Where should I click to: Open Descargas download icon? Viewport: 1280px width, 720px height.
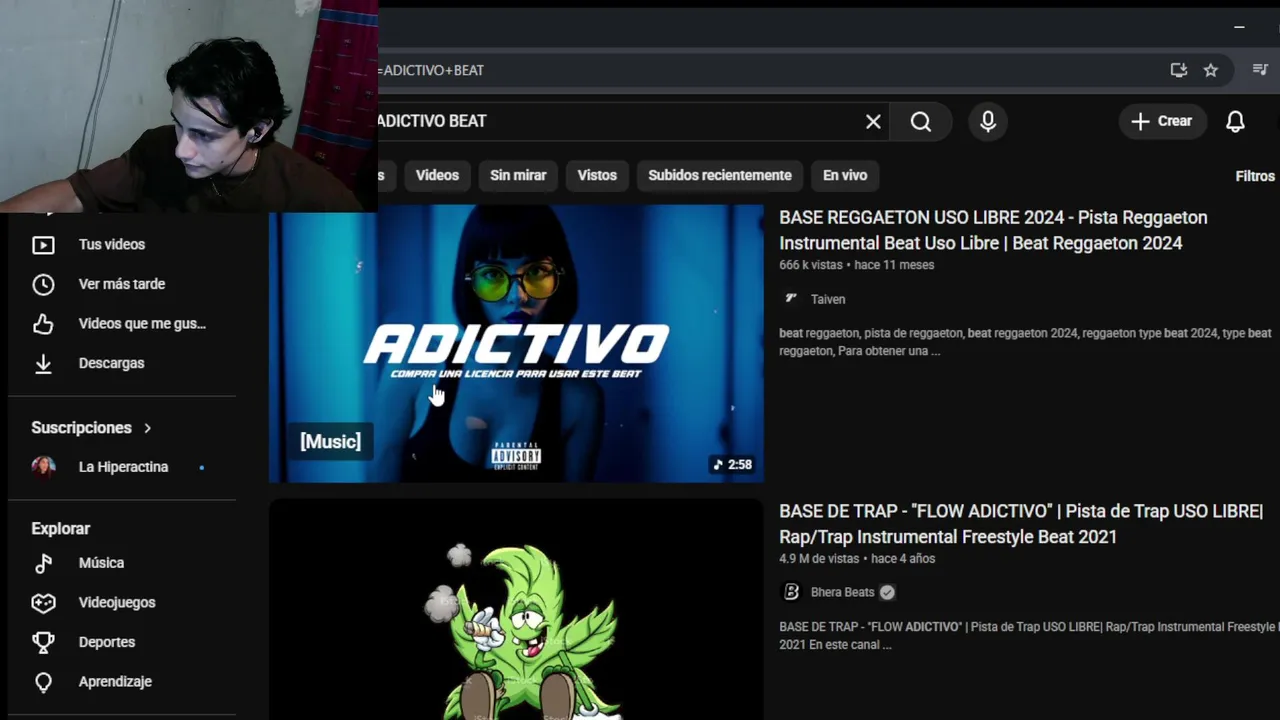tap(43, 364)
